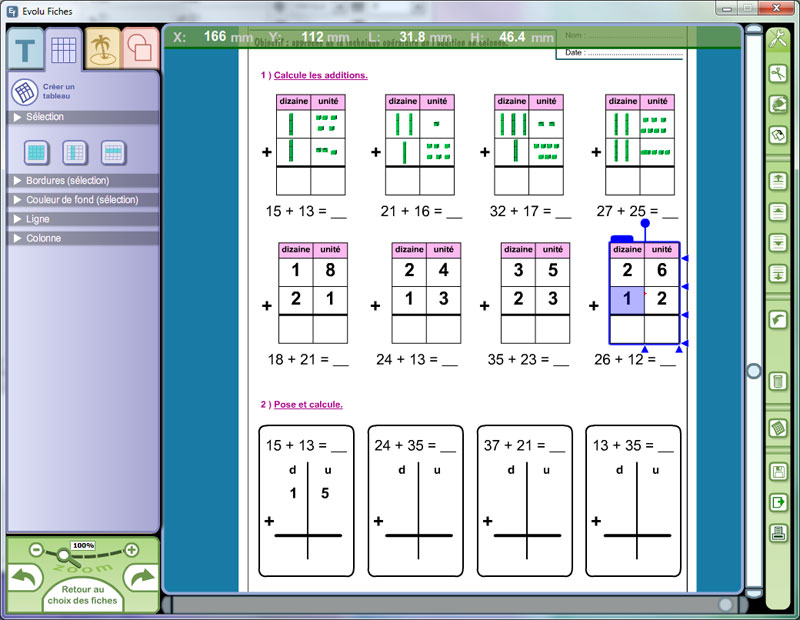Click the zoom out minus button
The width and height of the screenshot is (800, 620).
click(x=36, y=549)
